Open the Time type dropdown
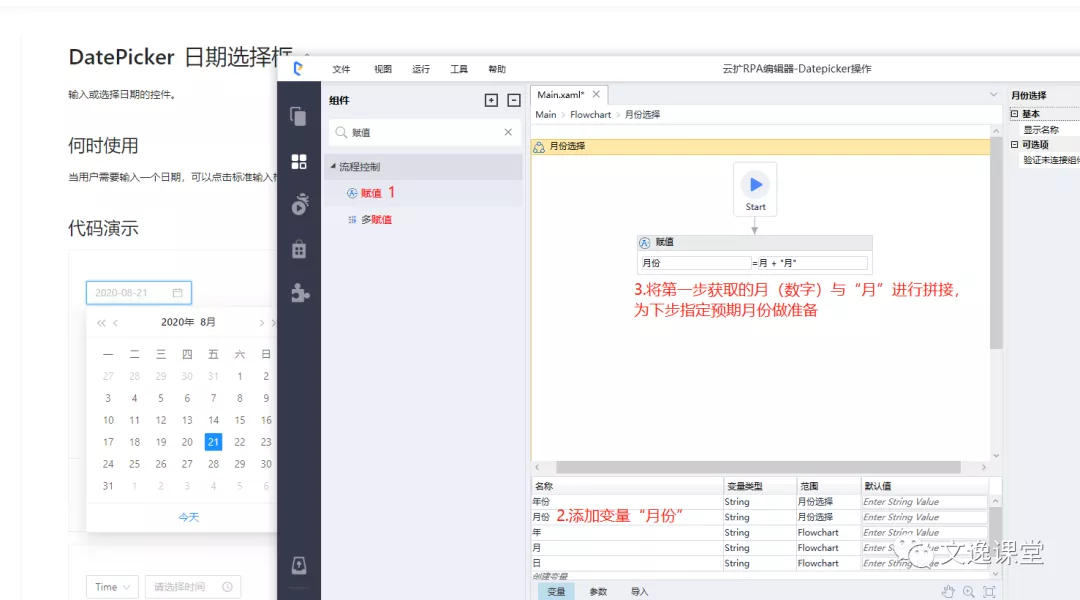This screenshot has height=600, width=1080. (x=113, y=587)
